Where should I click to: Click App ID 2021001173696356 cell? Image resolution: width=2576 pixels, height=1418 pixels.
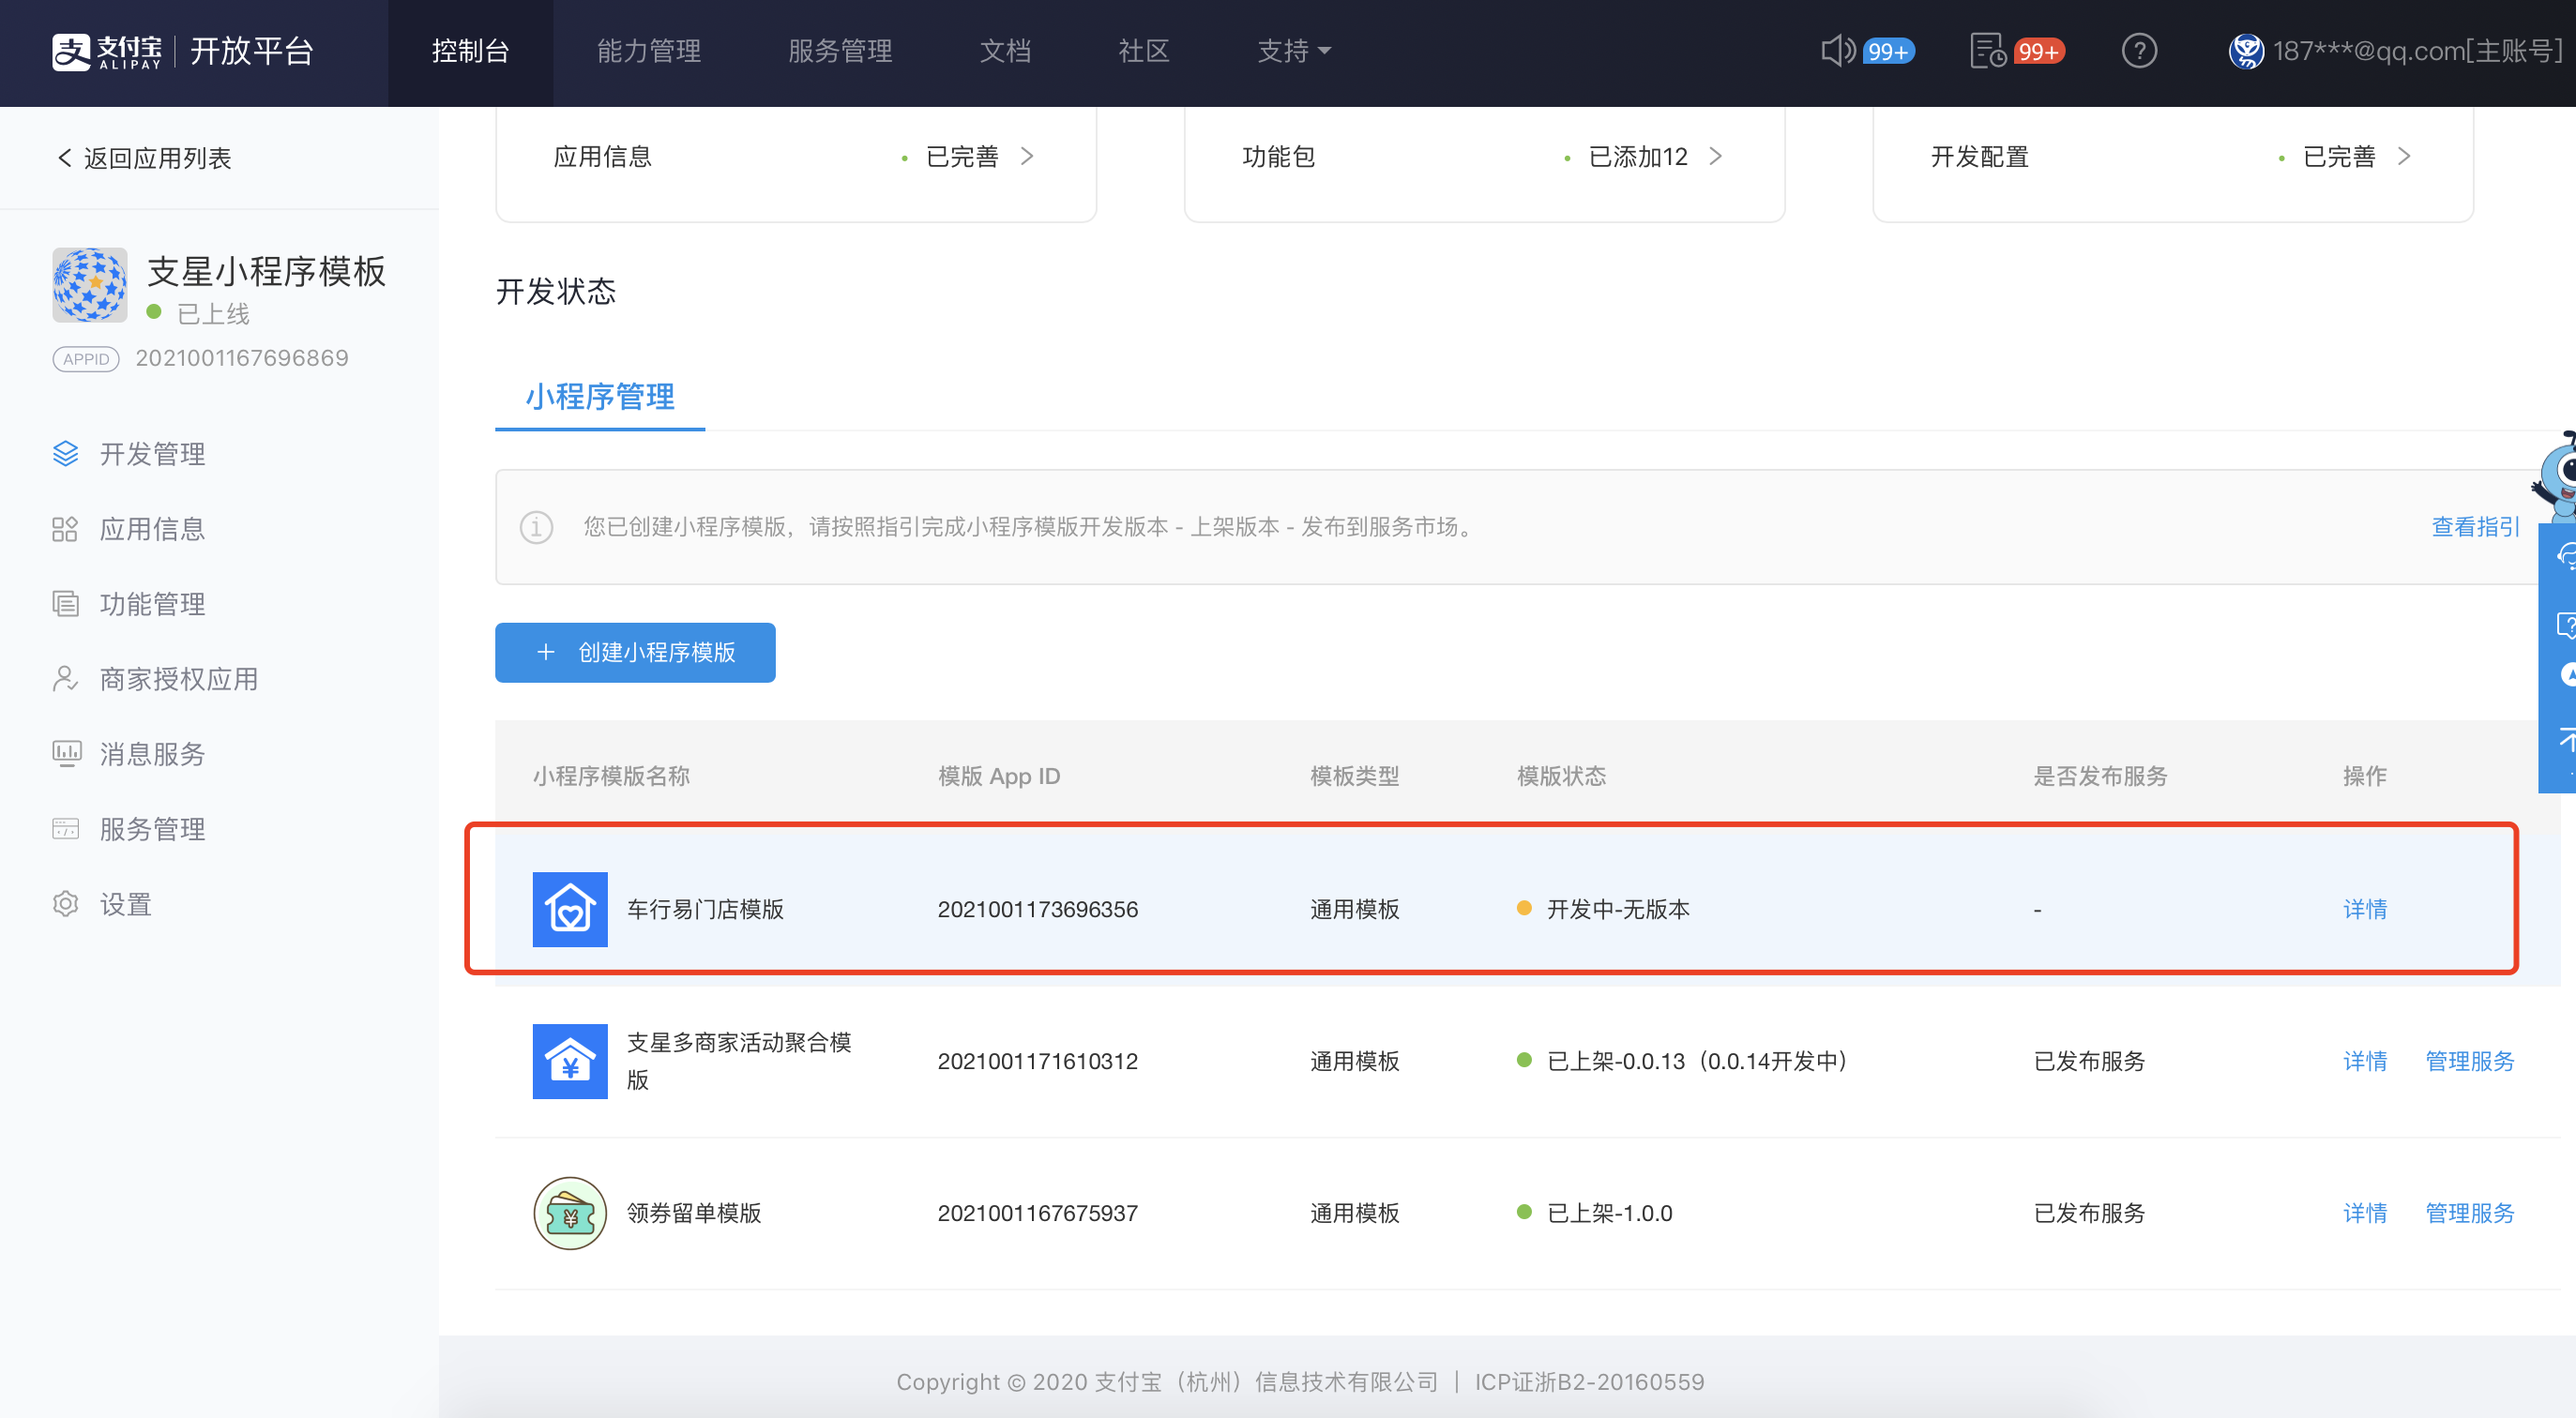click(x=1038, y=909)
